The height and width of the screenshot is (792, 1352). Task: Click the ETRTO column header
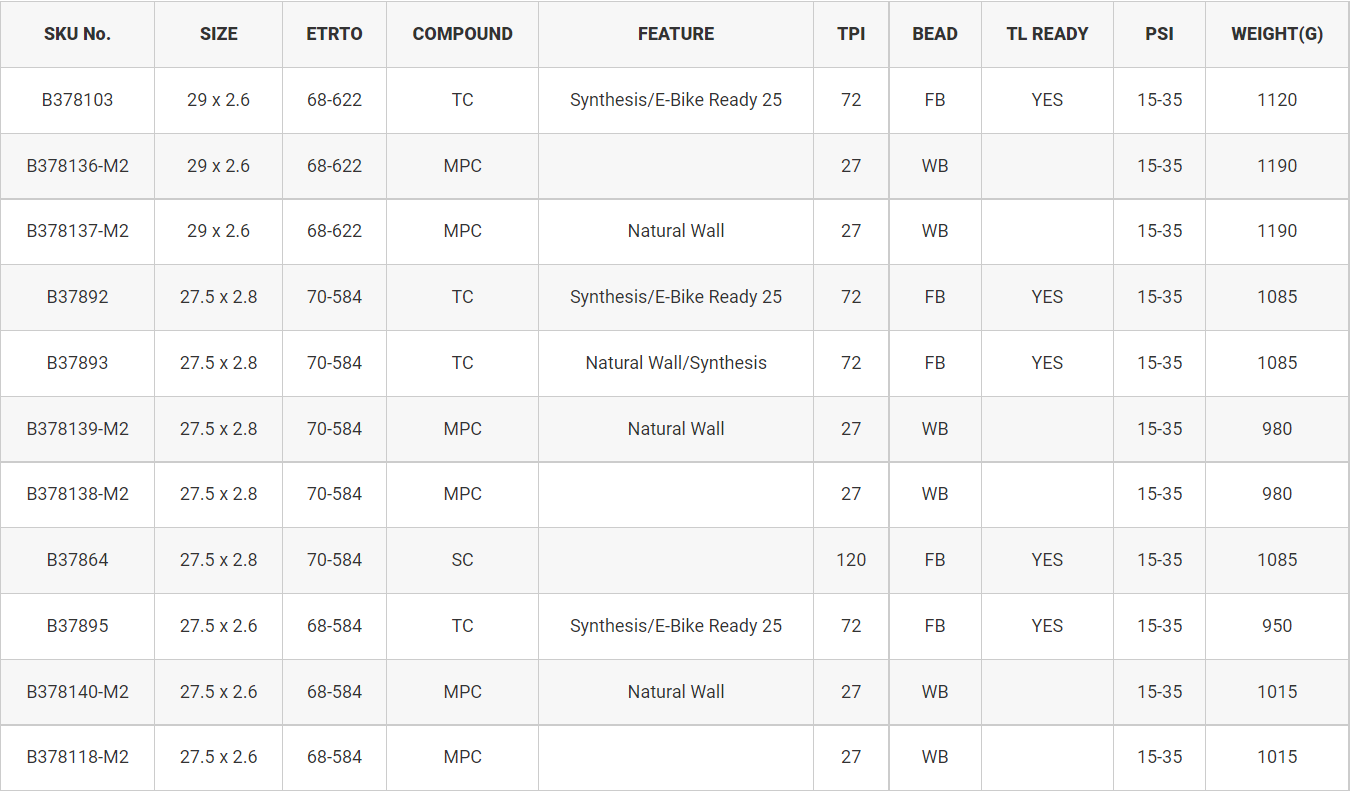[x=334, y=34]
